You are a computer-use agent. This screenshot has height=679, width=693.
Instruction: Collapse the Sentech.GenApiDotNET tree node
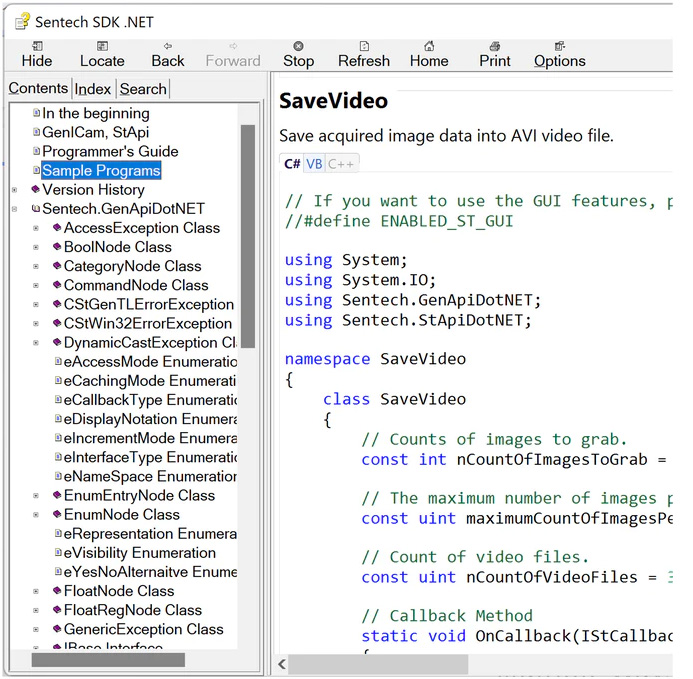click(14, 209)
